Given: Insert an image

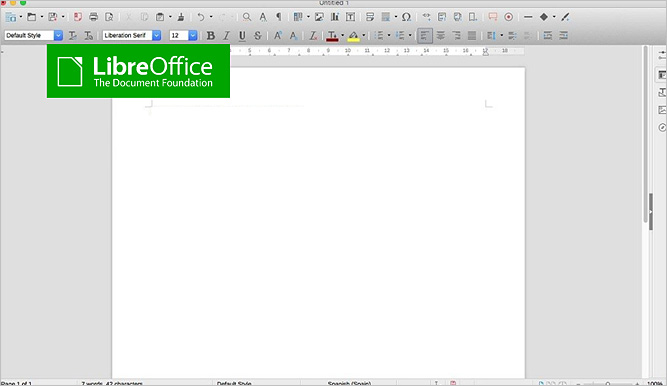Looking at the screenshot, I should (319, 17).
